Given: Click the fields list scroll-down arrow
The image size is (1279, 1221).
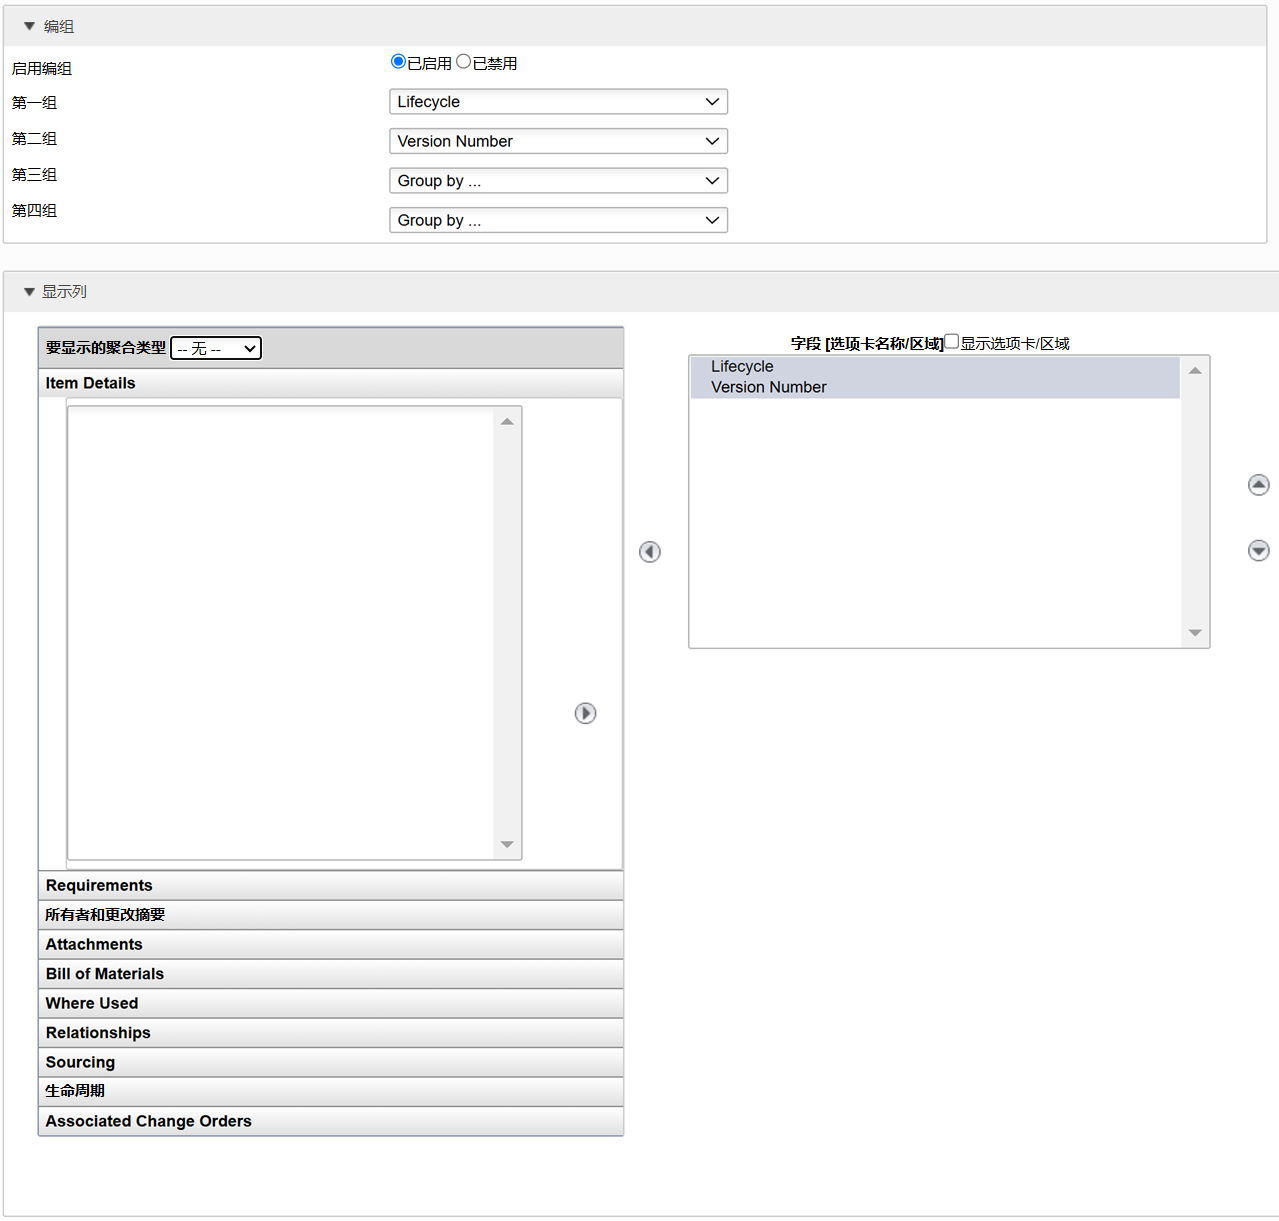Looking at the screenshot, I should coord(1195,633).
